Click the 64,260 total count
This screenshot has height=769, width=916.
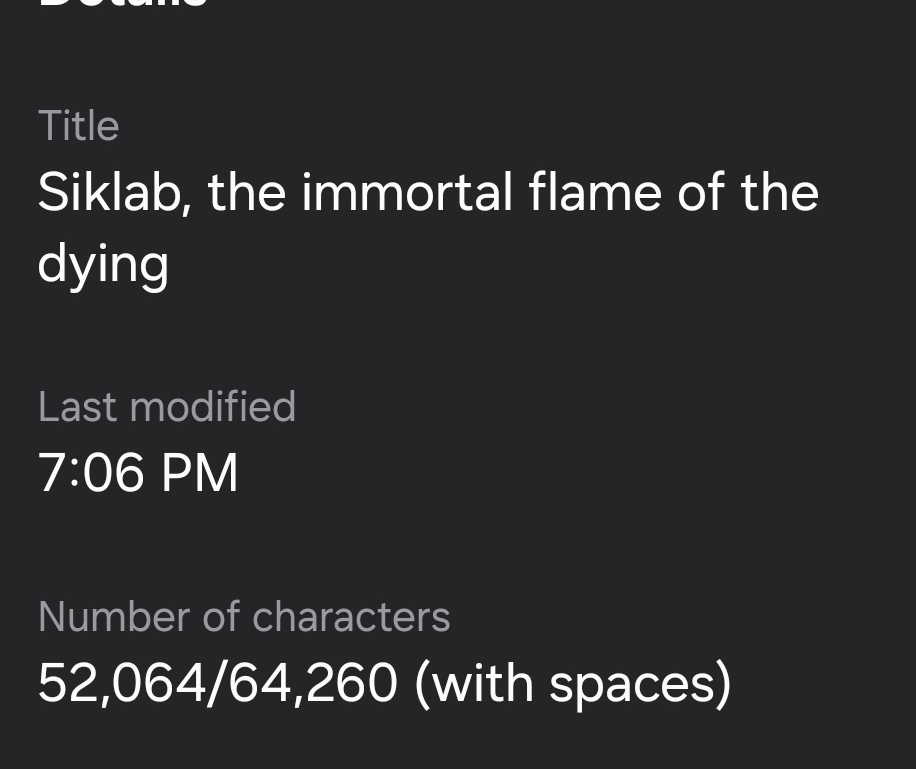314,683
